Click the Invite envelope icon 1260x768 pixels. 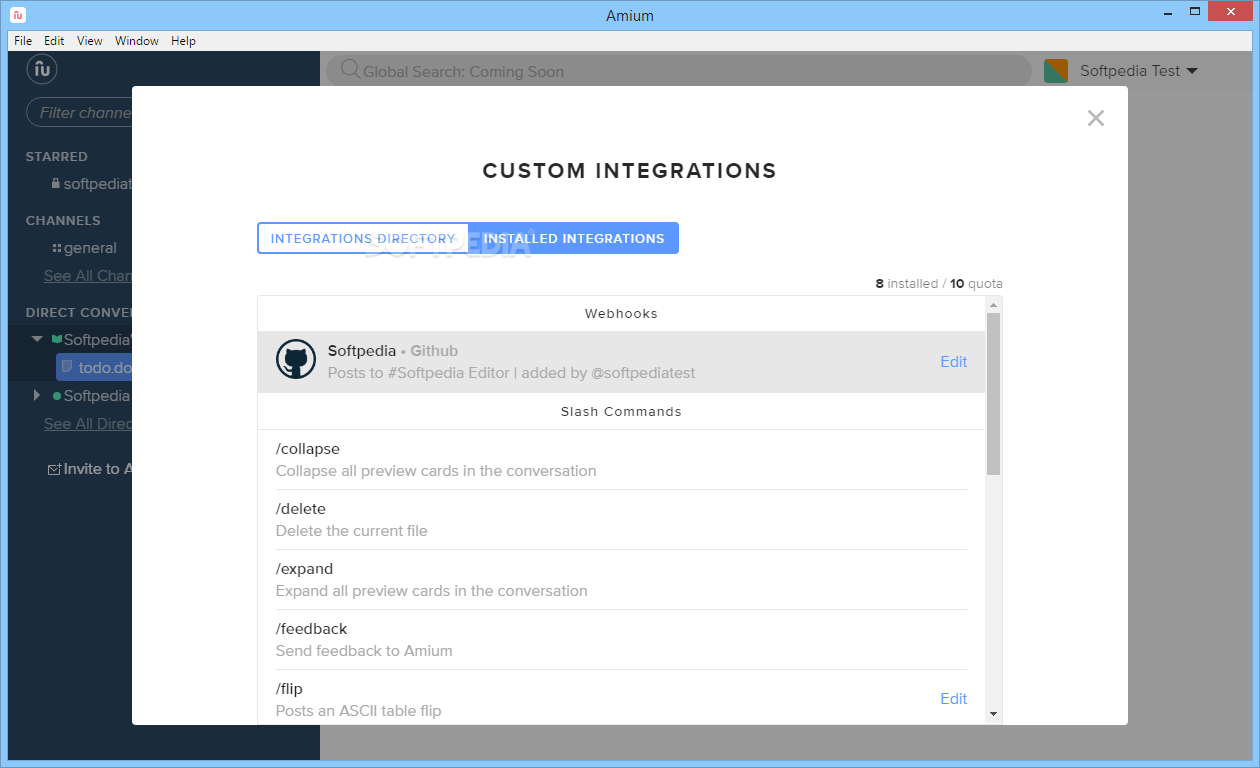54,469
